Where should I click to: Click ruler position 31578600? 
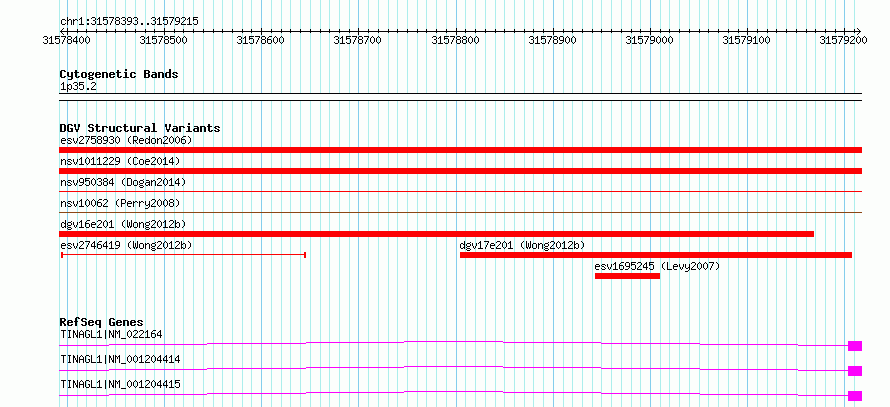[x=261, y=40]
